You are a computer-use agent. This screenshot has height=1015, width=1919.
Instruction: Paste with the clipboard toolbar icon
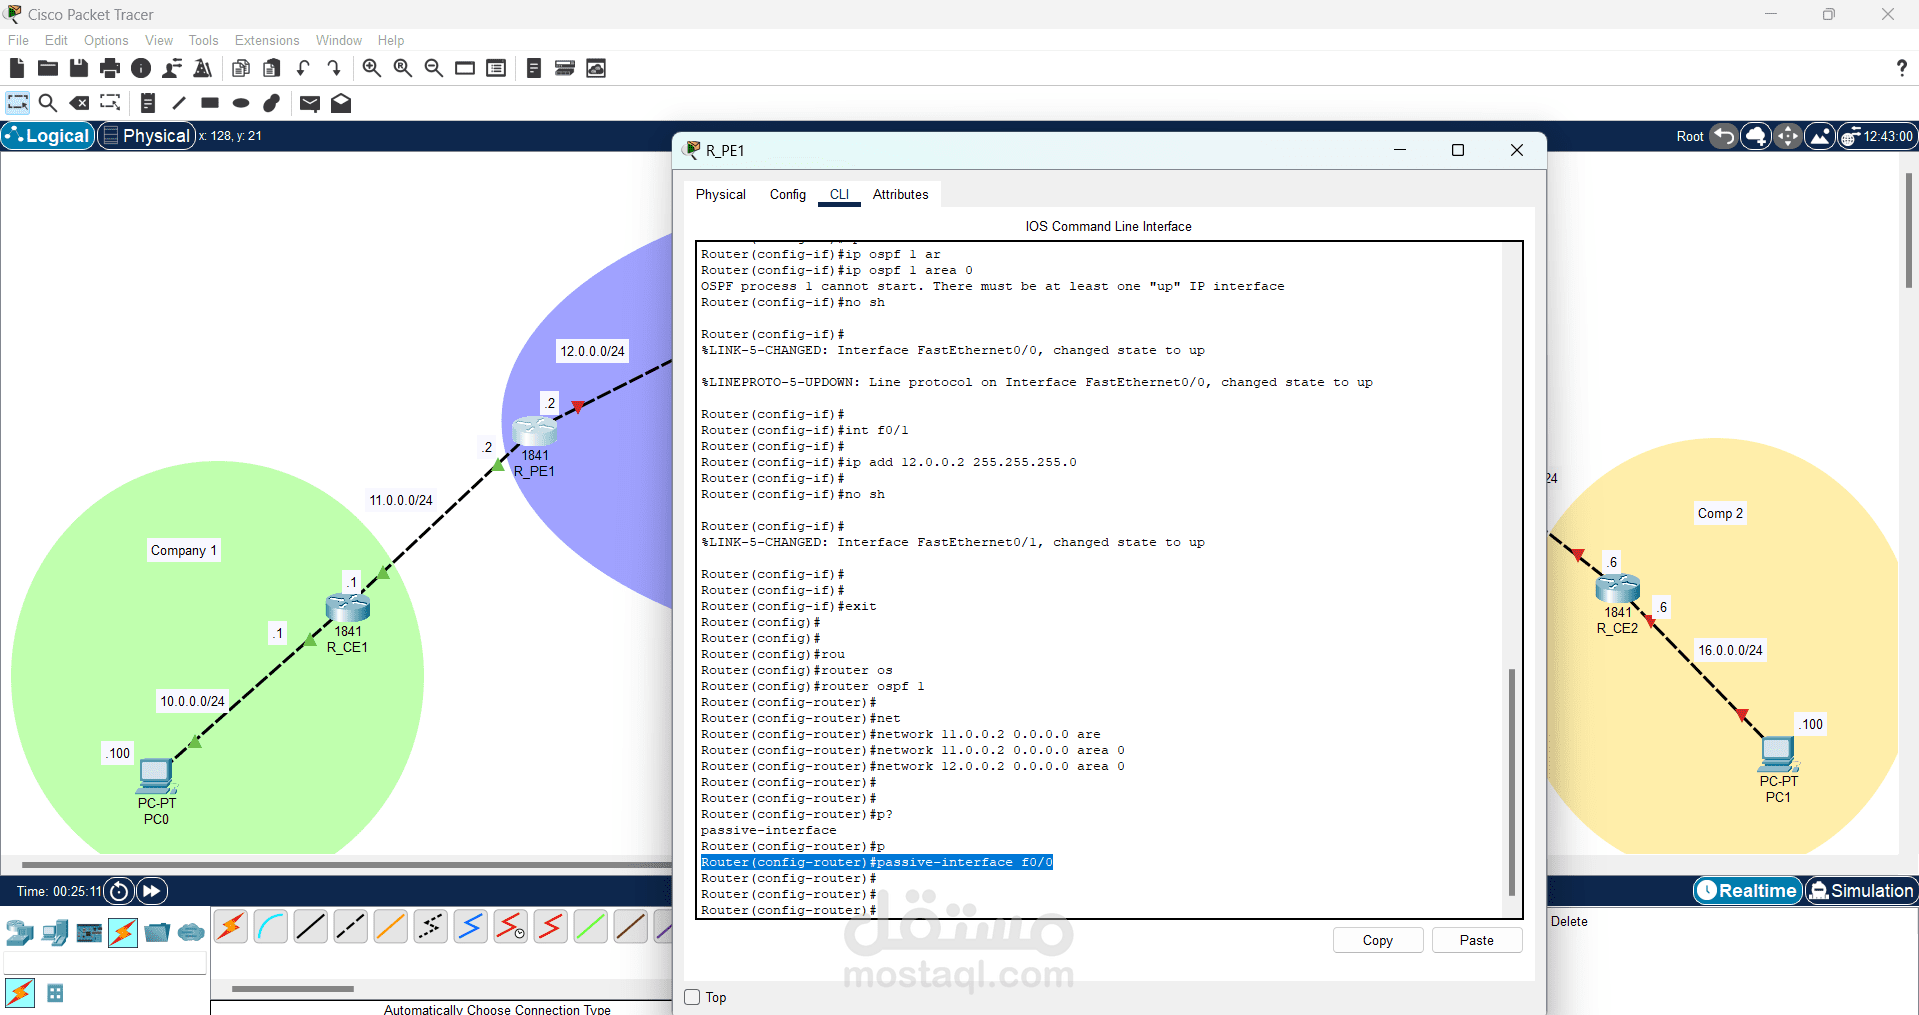point(272,68)
